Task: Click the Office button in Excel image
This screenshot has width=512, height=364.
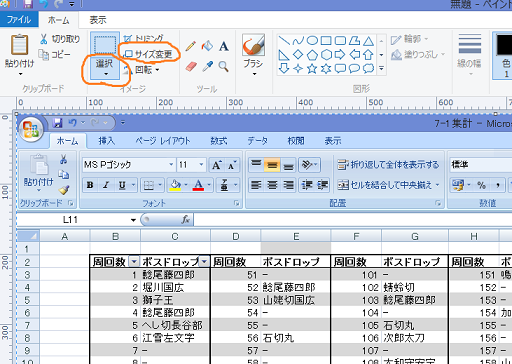Action: [x=31, y=130]
